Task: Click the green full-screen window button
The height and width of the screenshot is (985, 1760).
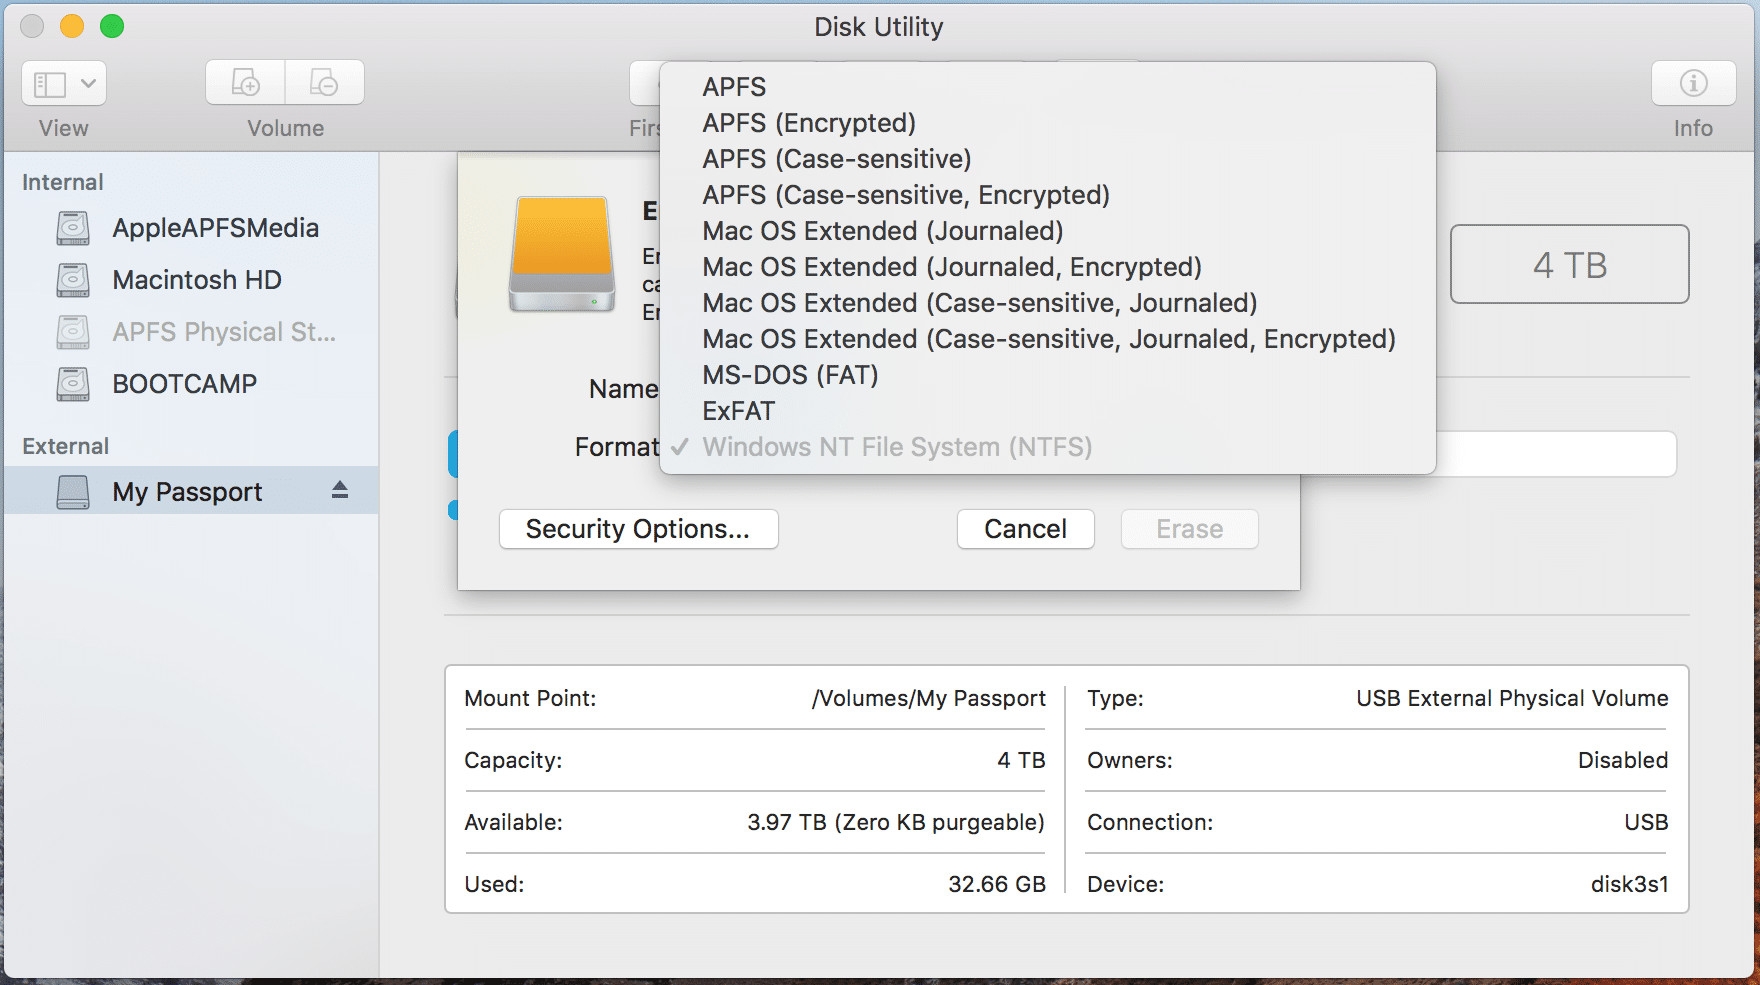Action: tap(112, 27)
